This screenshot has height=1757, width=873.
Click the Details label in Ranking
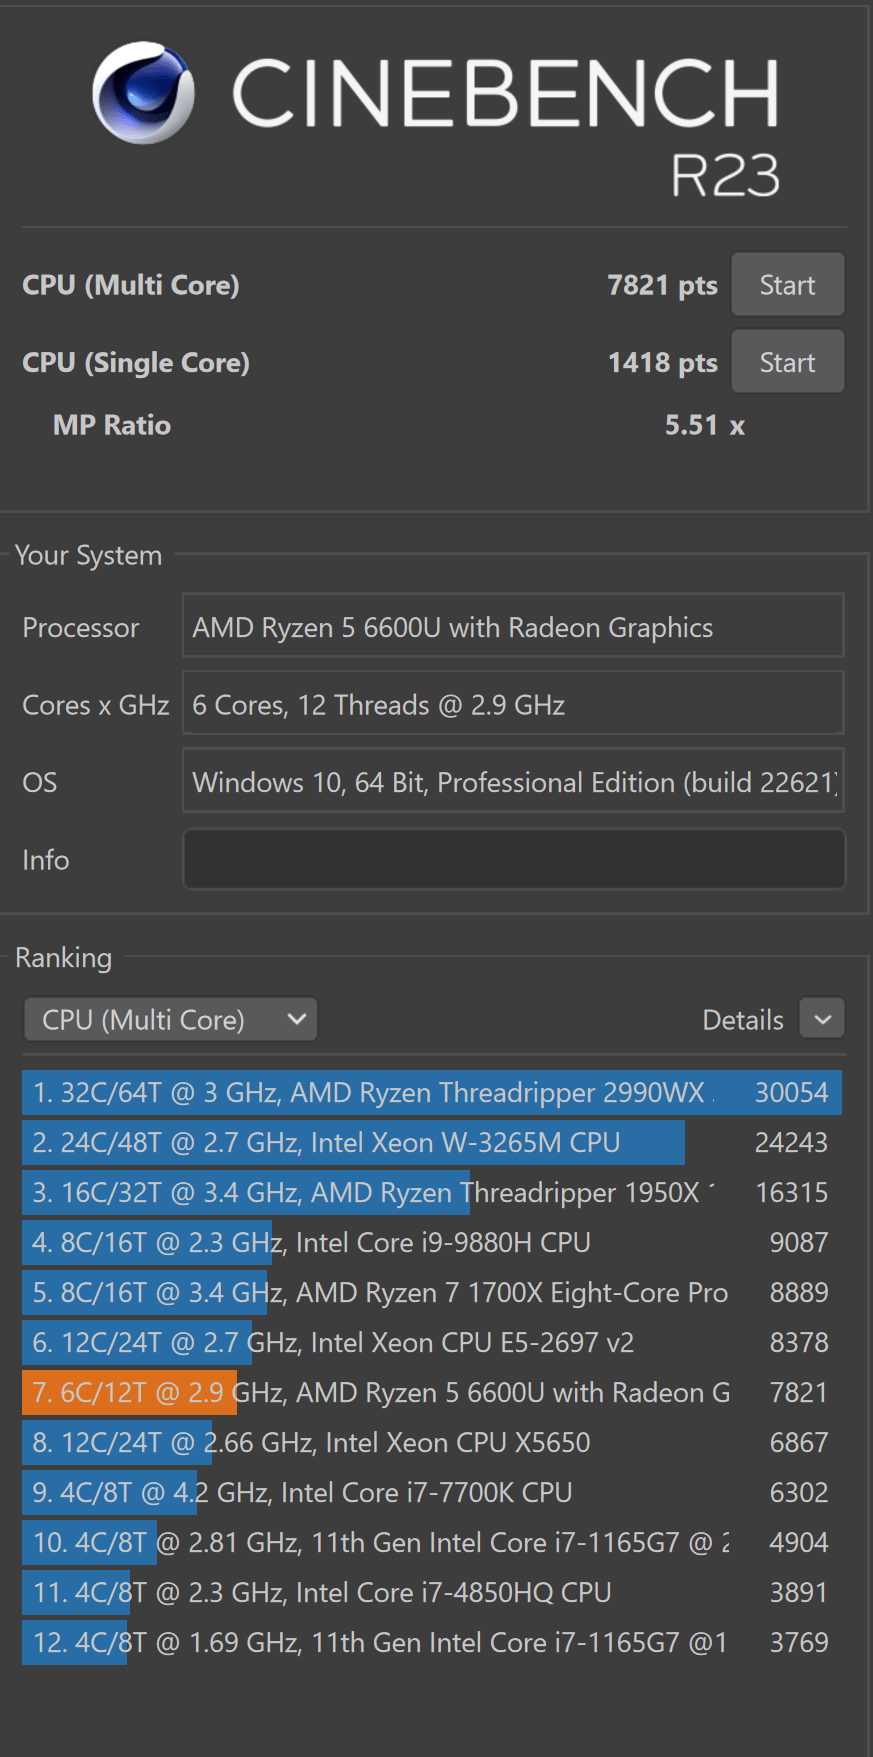point(742,1020)
